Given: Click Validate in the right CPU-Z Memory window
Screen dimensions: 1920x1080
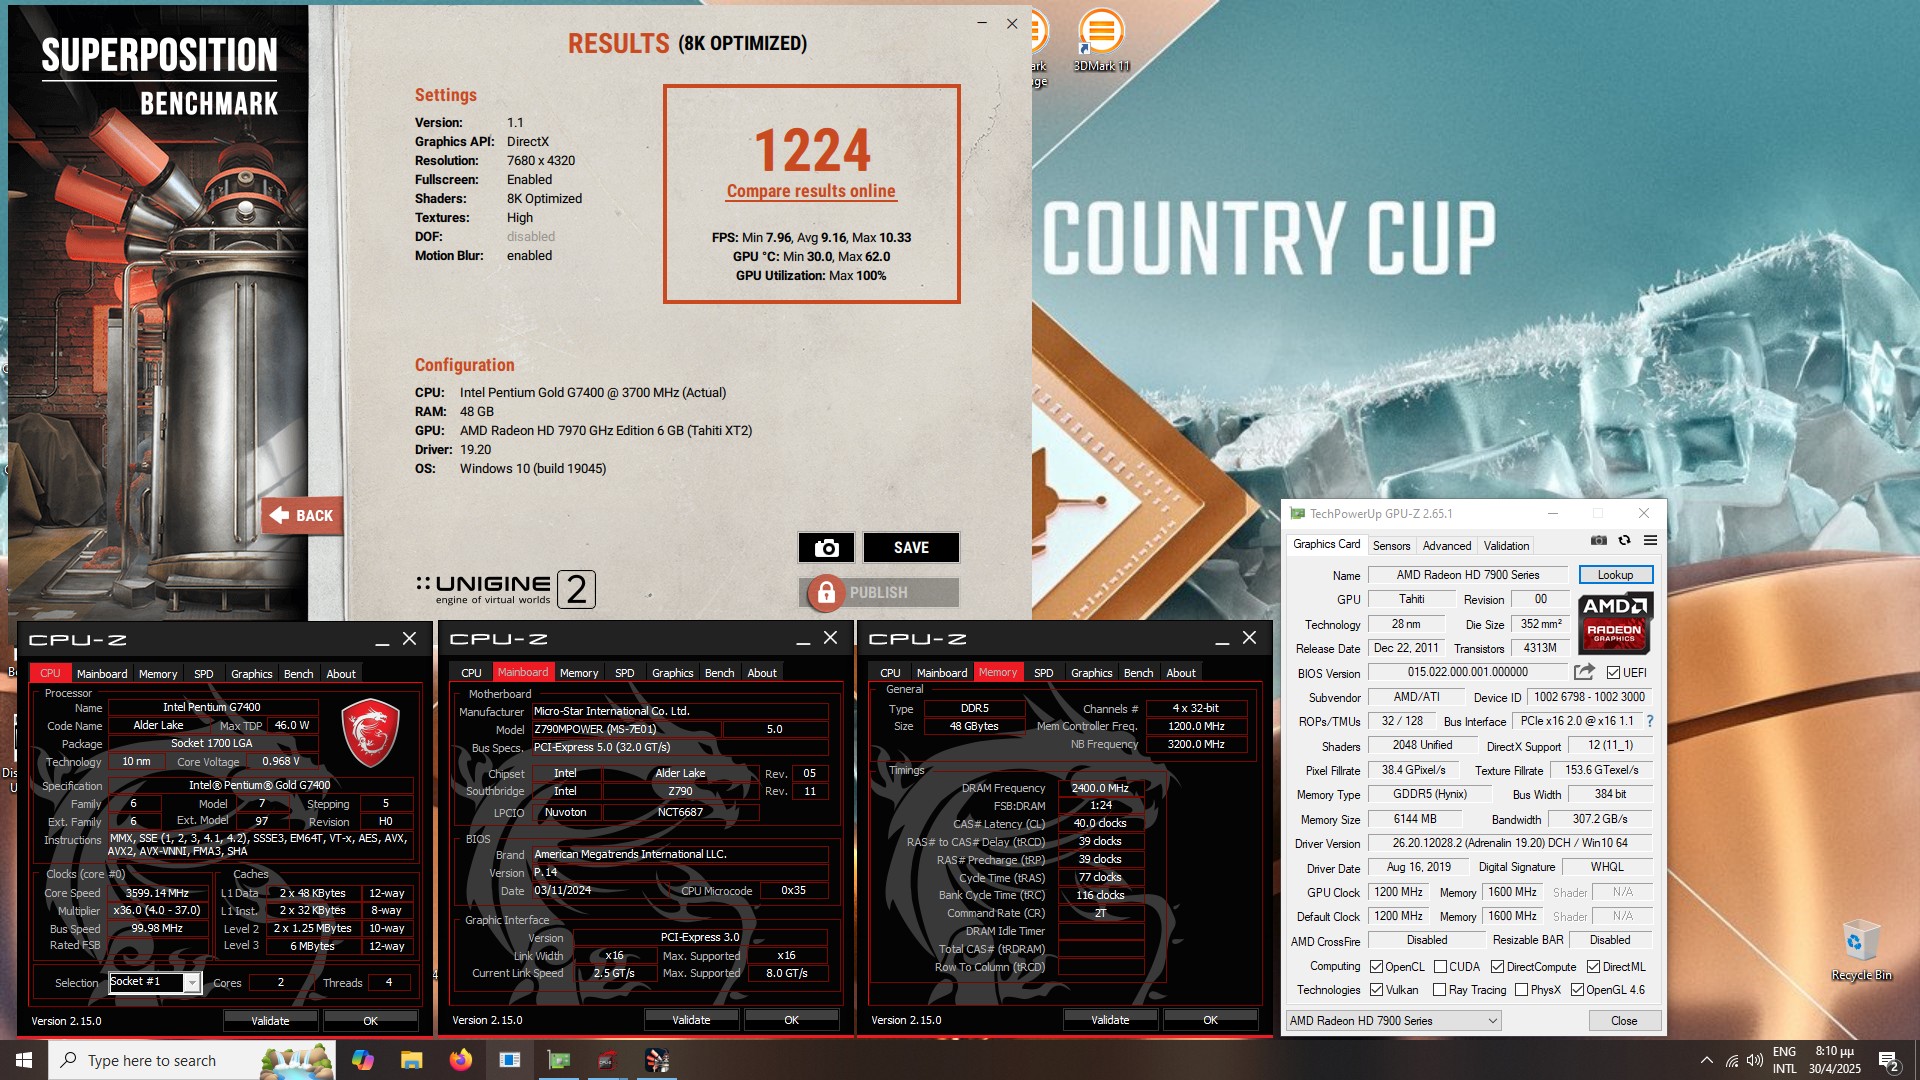Looking at the screenshot, I should coord(1110,1020).
